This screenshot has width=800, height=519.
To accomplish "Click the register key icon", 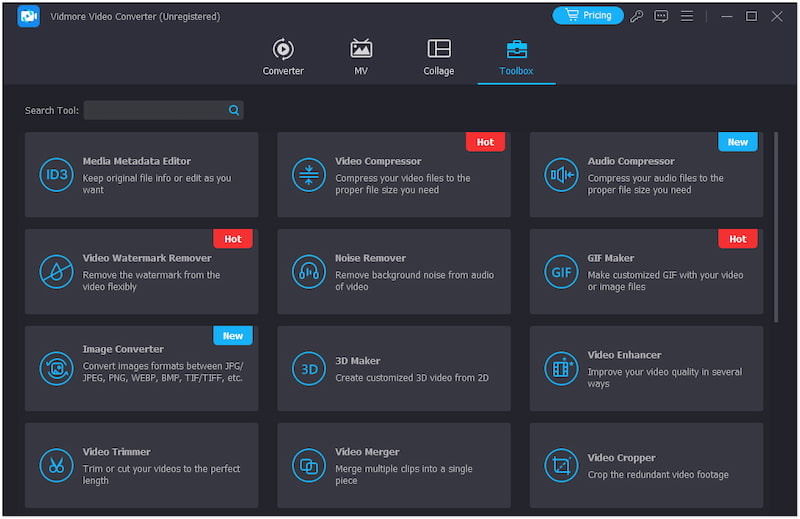I will [x=637, y=16].
